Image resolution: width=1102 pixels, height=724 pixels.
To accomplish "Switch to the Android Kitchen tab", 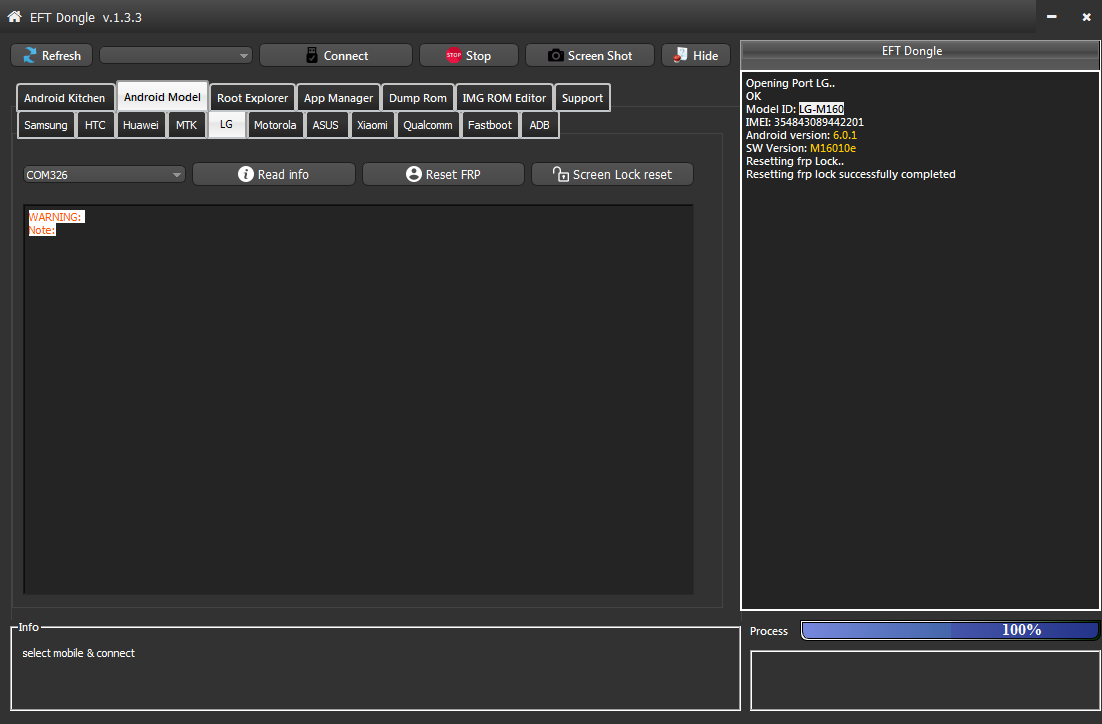I will point(65,98).
